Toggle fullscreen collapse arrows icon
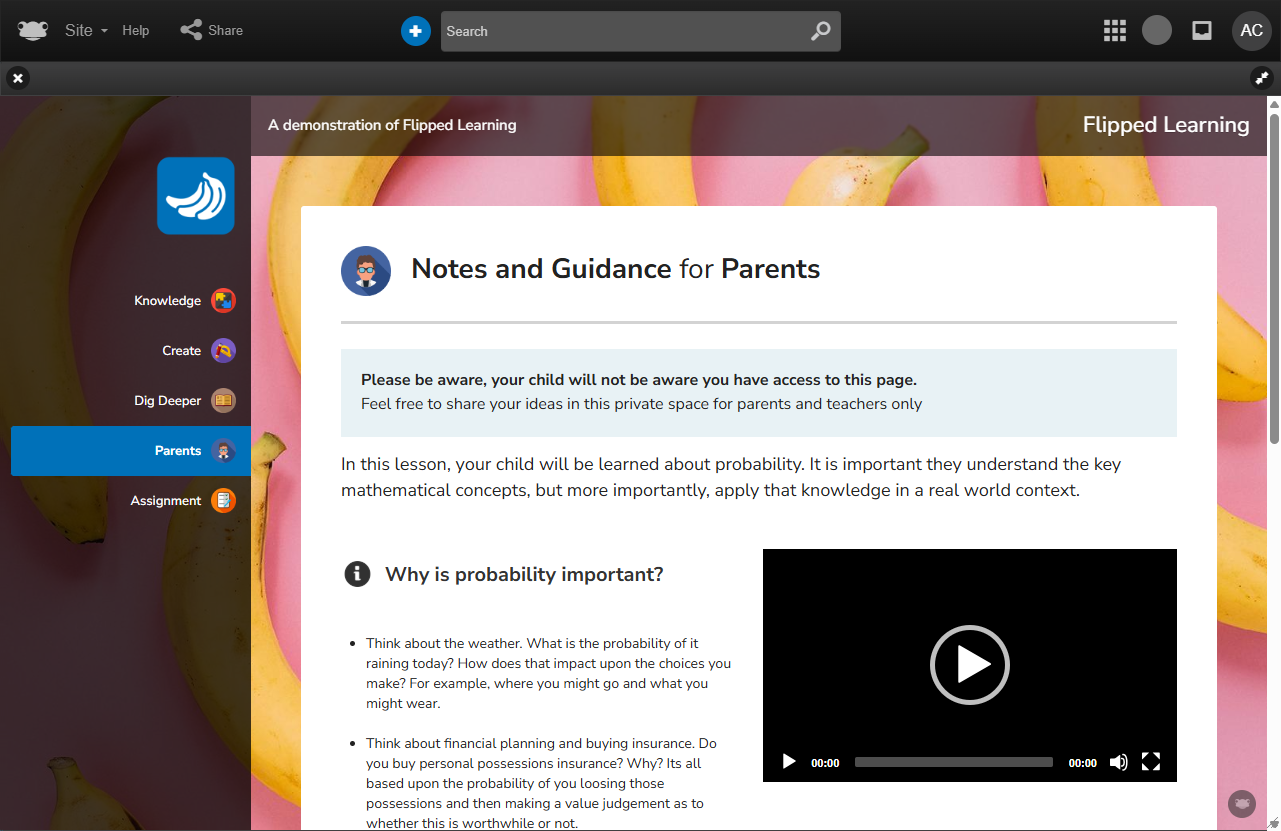The image size is (1281, 831). pos(1261,78)
